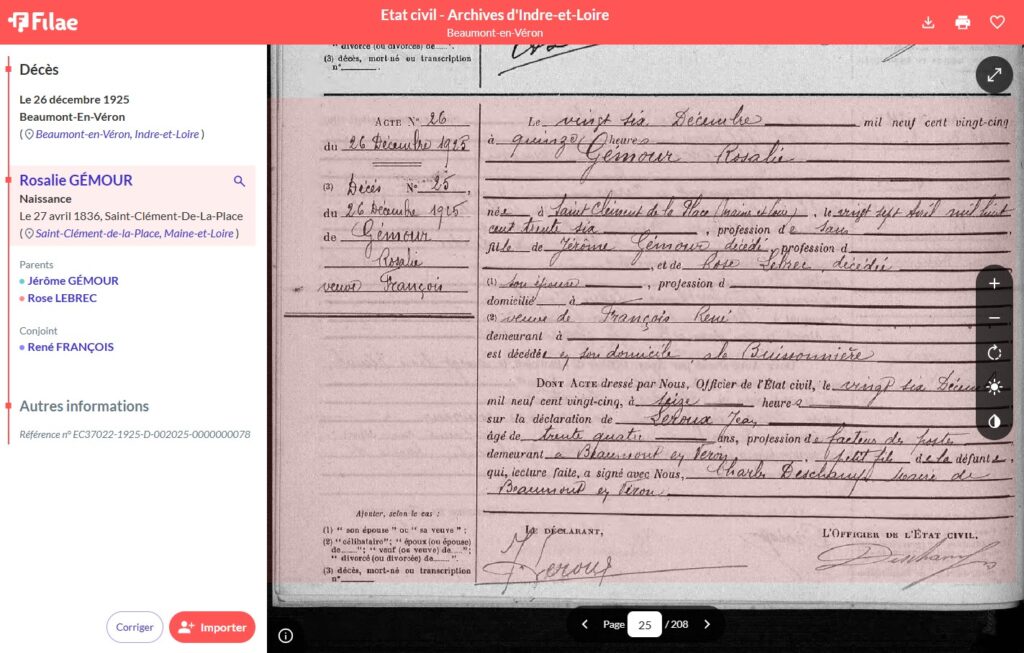Click the Corriger button
Image resolution: width=1024 pixels, height=653 pixels.
click(134, 627)
